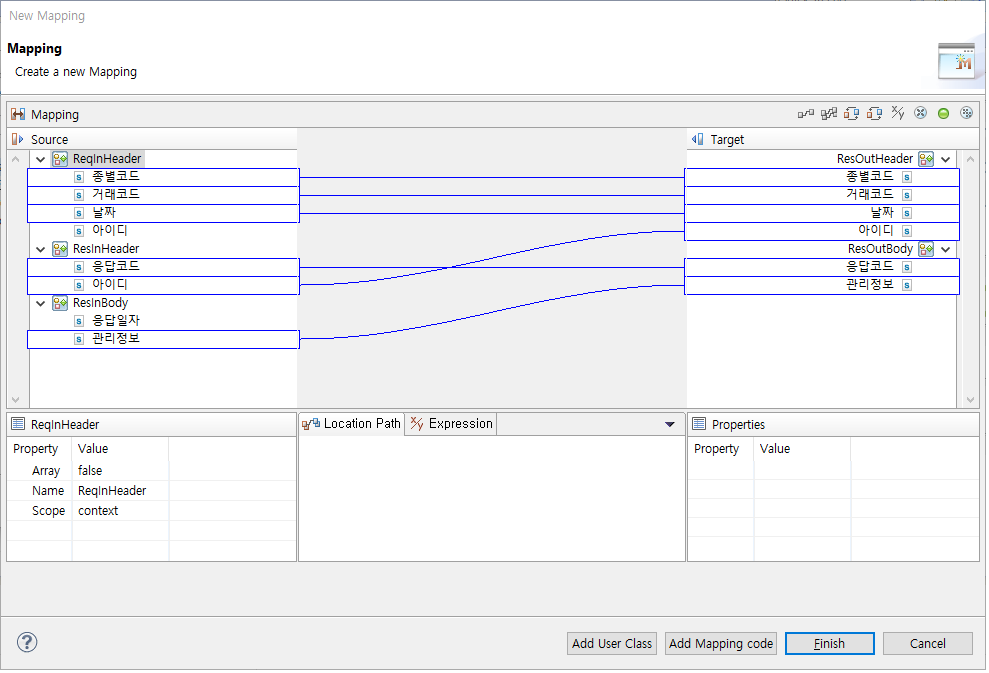The width and height of the screenshot is (989, 673).
Task: Click the help question mark icon
Action: [x=26, y=643]
